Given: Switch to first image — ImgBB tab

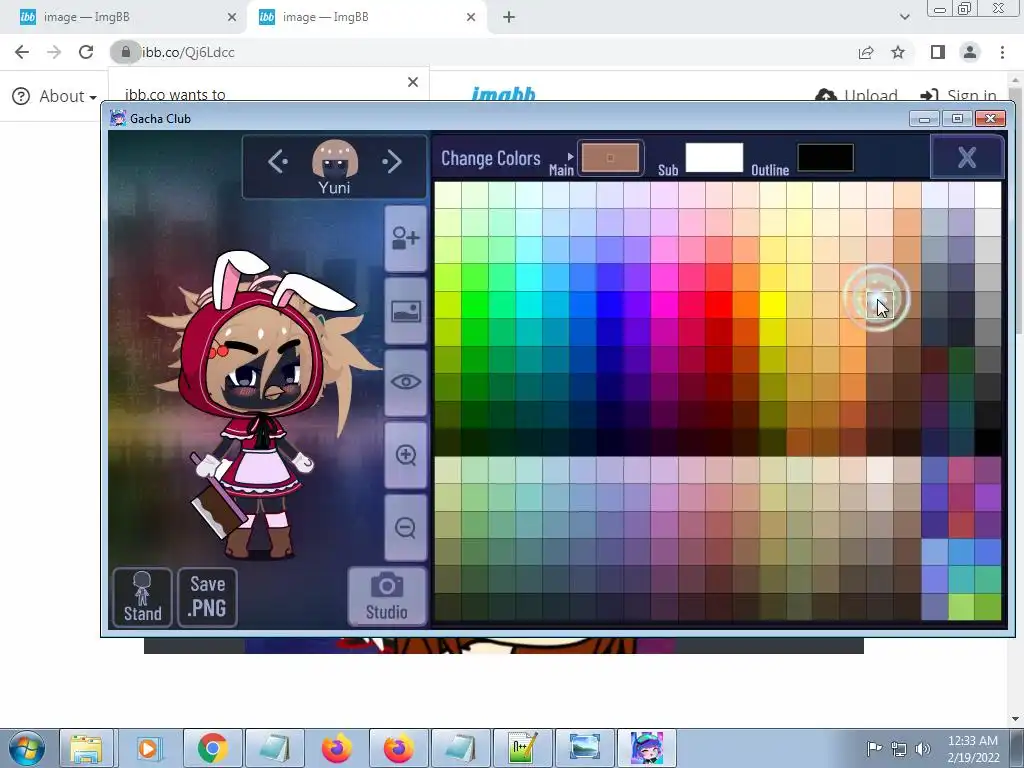Looking at the screenshot, I should [124, 17].
